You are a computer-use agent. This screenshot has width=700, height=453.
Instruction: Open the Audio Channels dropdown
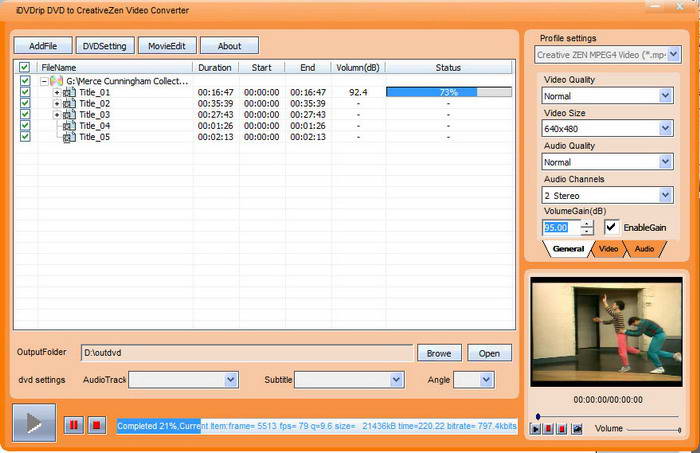pyautogui.click(x=666, y=195)
